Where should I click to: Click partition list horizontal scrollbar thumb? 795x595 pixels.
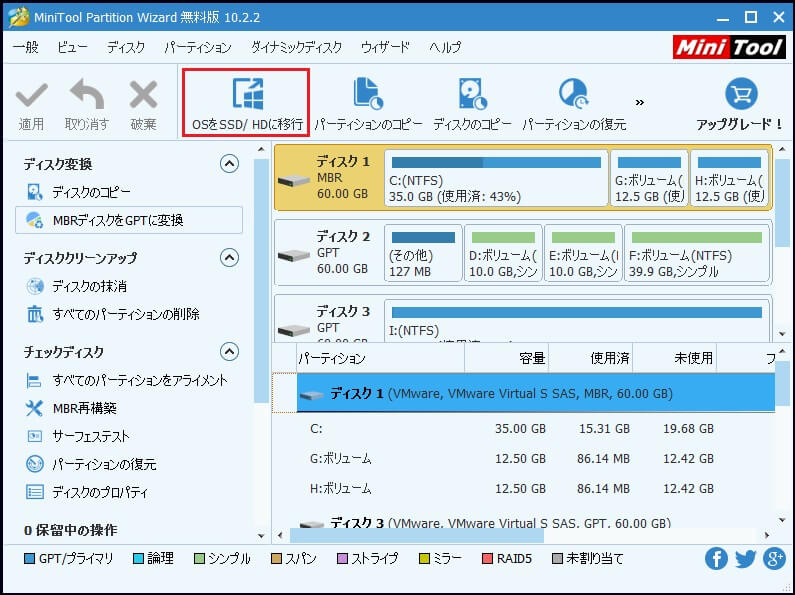click(417, 535)
